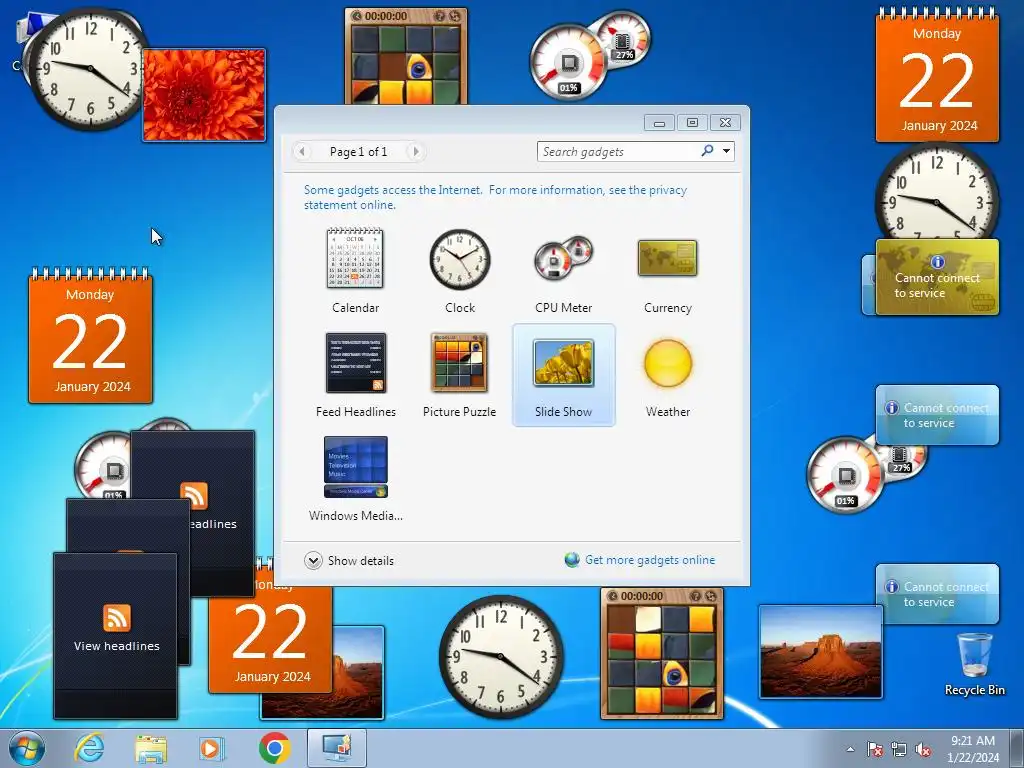Click the timer on the Picture Puzzle gadget above the gallery
Viewport: 1024px width, 768px height.
[x=385, y=16]
